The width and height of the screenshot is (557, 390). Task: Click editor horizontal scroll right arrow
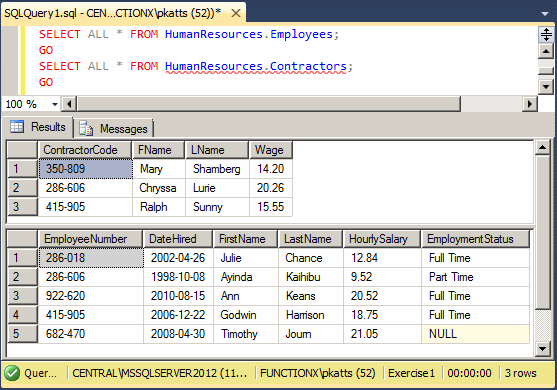530,104
